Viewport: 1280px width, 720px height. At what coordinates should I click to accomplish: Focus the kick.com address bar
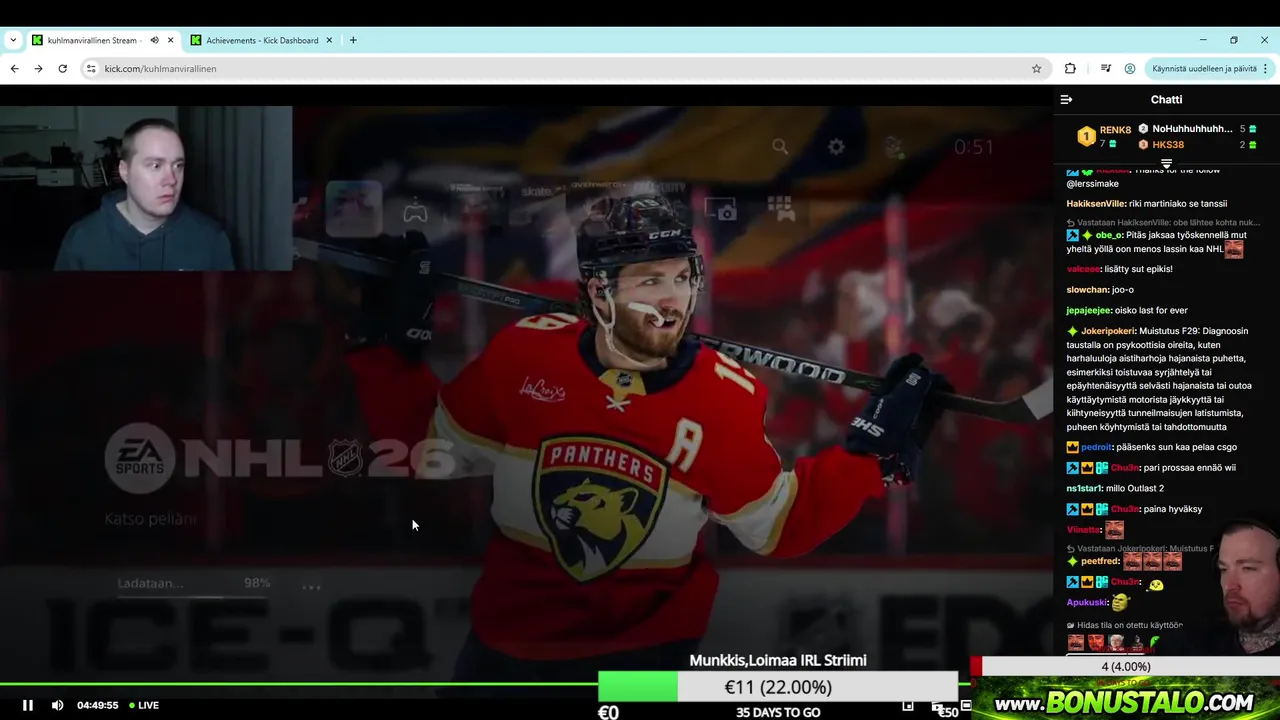(x=565, y=68)
